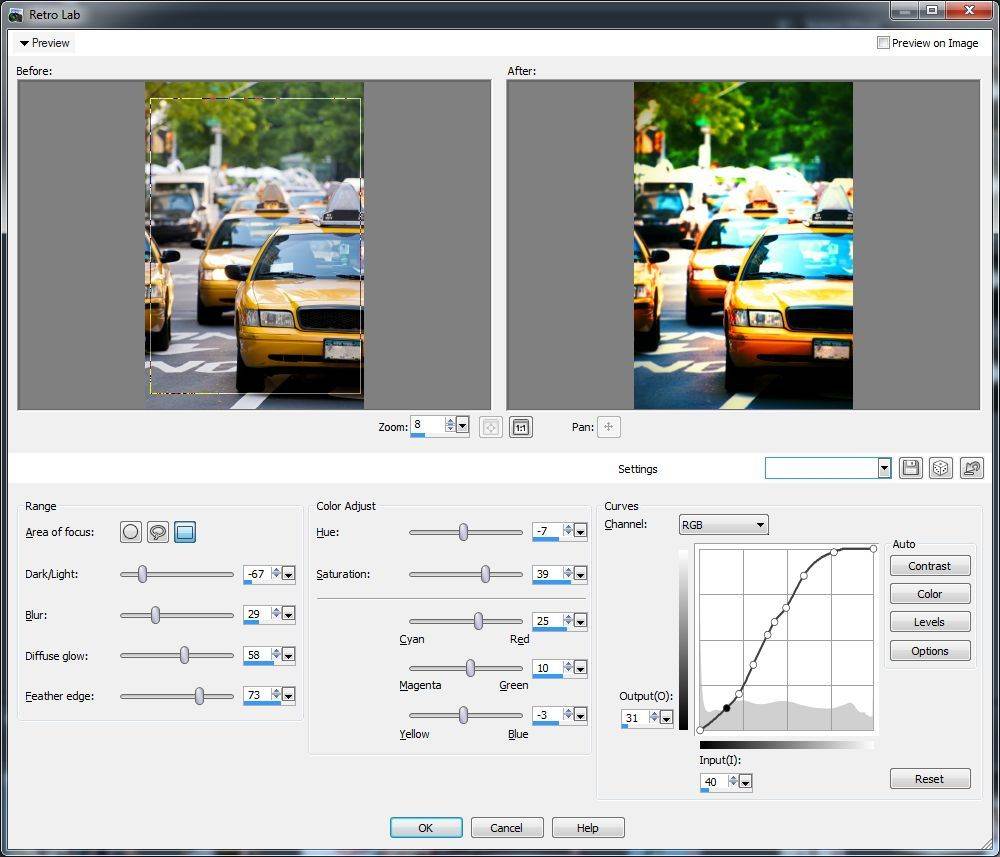
Task: Select the freehand lasso focus shape
Action: 158,532
